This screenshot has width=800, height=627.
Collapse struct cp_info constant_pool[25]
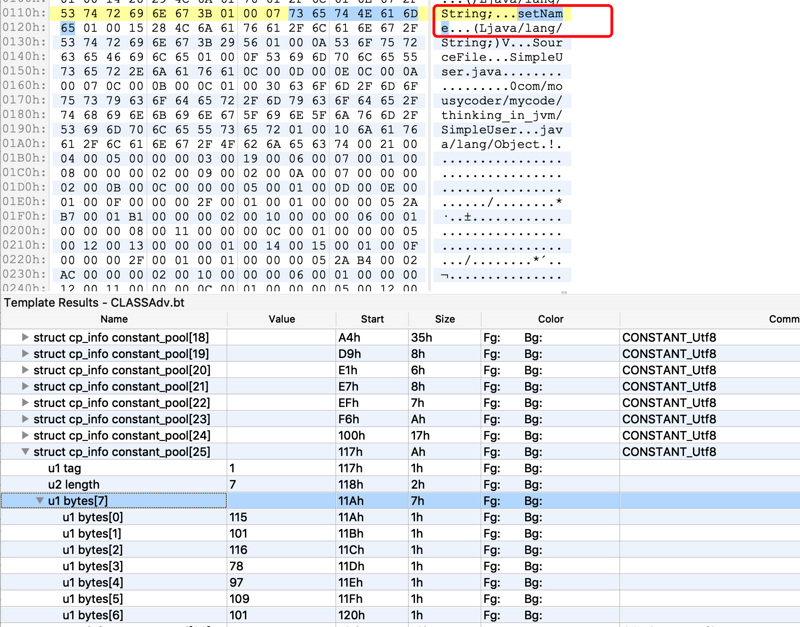pos(24,452)
